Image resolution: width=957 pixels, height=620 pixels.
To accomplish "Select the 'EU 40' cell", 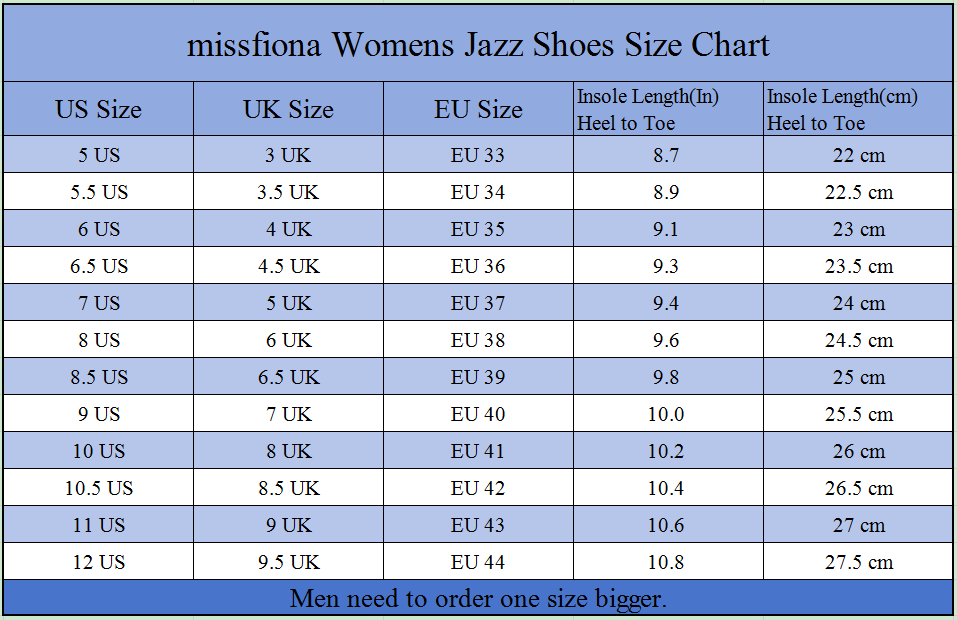I will pos(478,414).
